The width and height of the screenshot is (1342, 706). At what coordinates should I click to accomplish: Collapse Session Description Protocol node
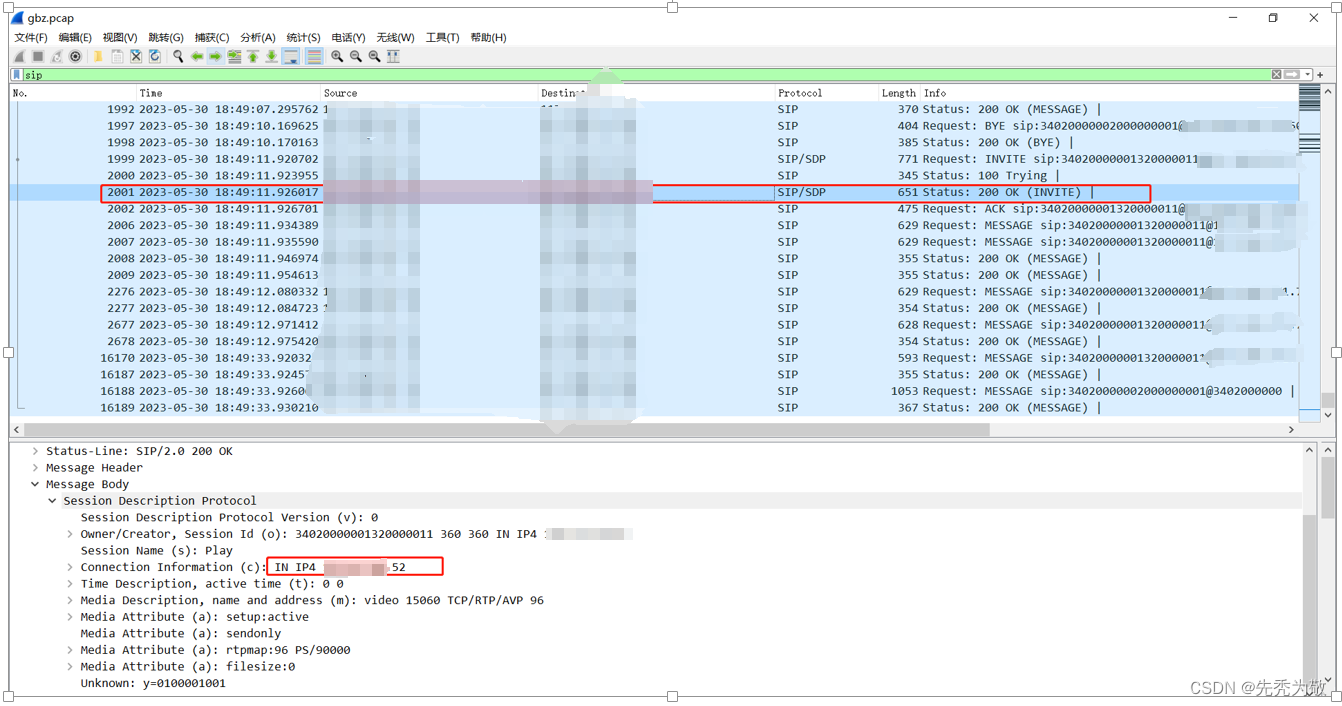pyautogui.click(x=53, y=501)
